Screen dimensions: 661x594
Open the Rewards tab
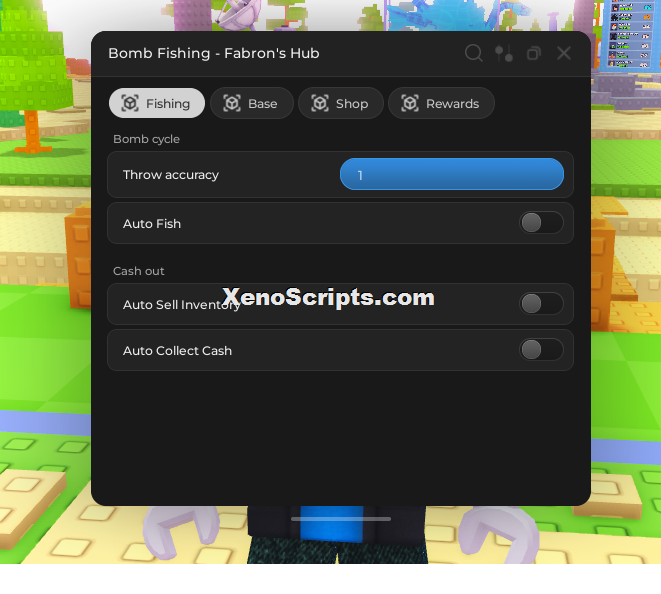[441, 103]
